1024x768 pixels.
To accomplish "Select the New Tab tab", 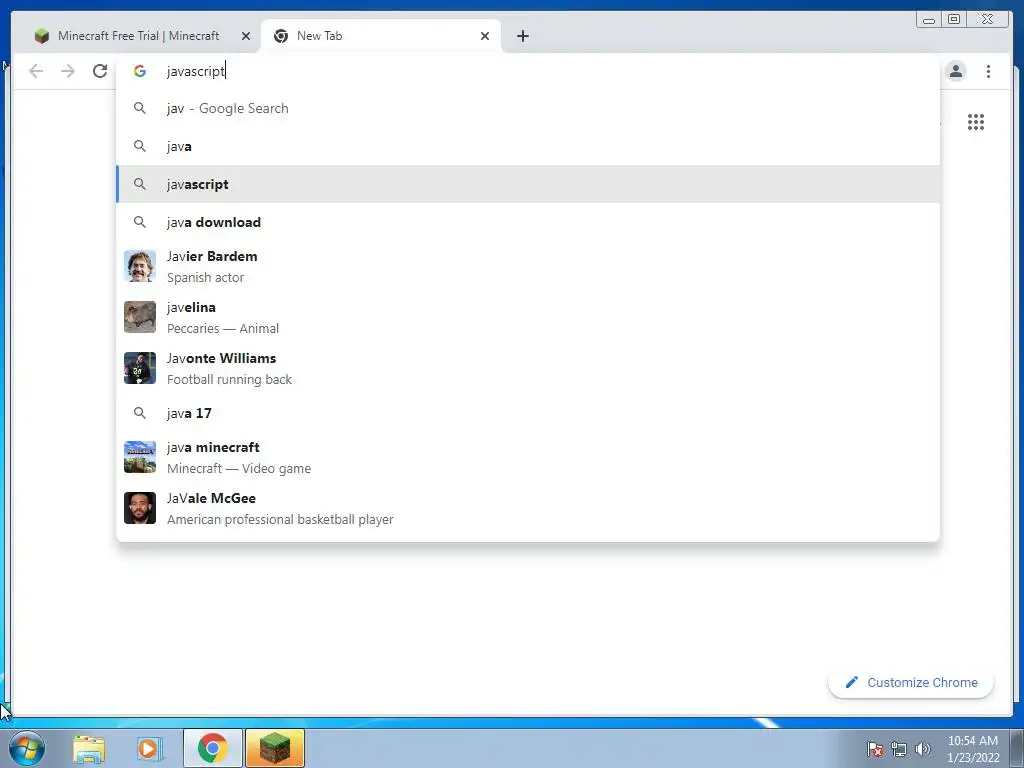I will tap(381, 36).
